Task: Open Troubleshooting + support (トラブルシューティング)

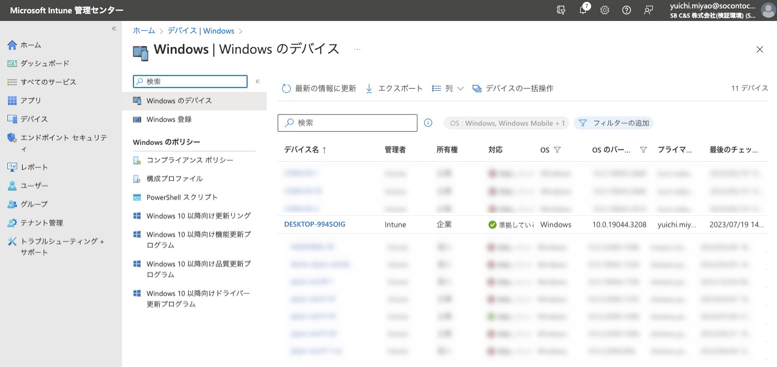Action: click(x=56, y=247)
